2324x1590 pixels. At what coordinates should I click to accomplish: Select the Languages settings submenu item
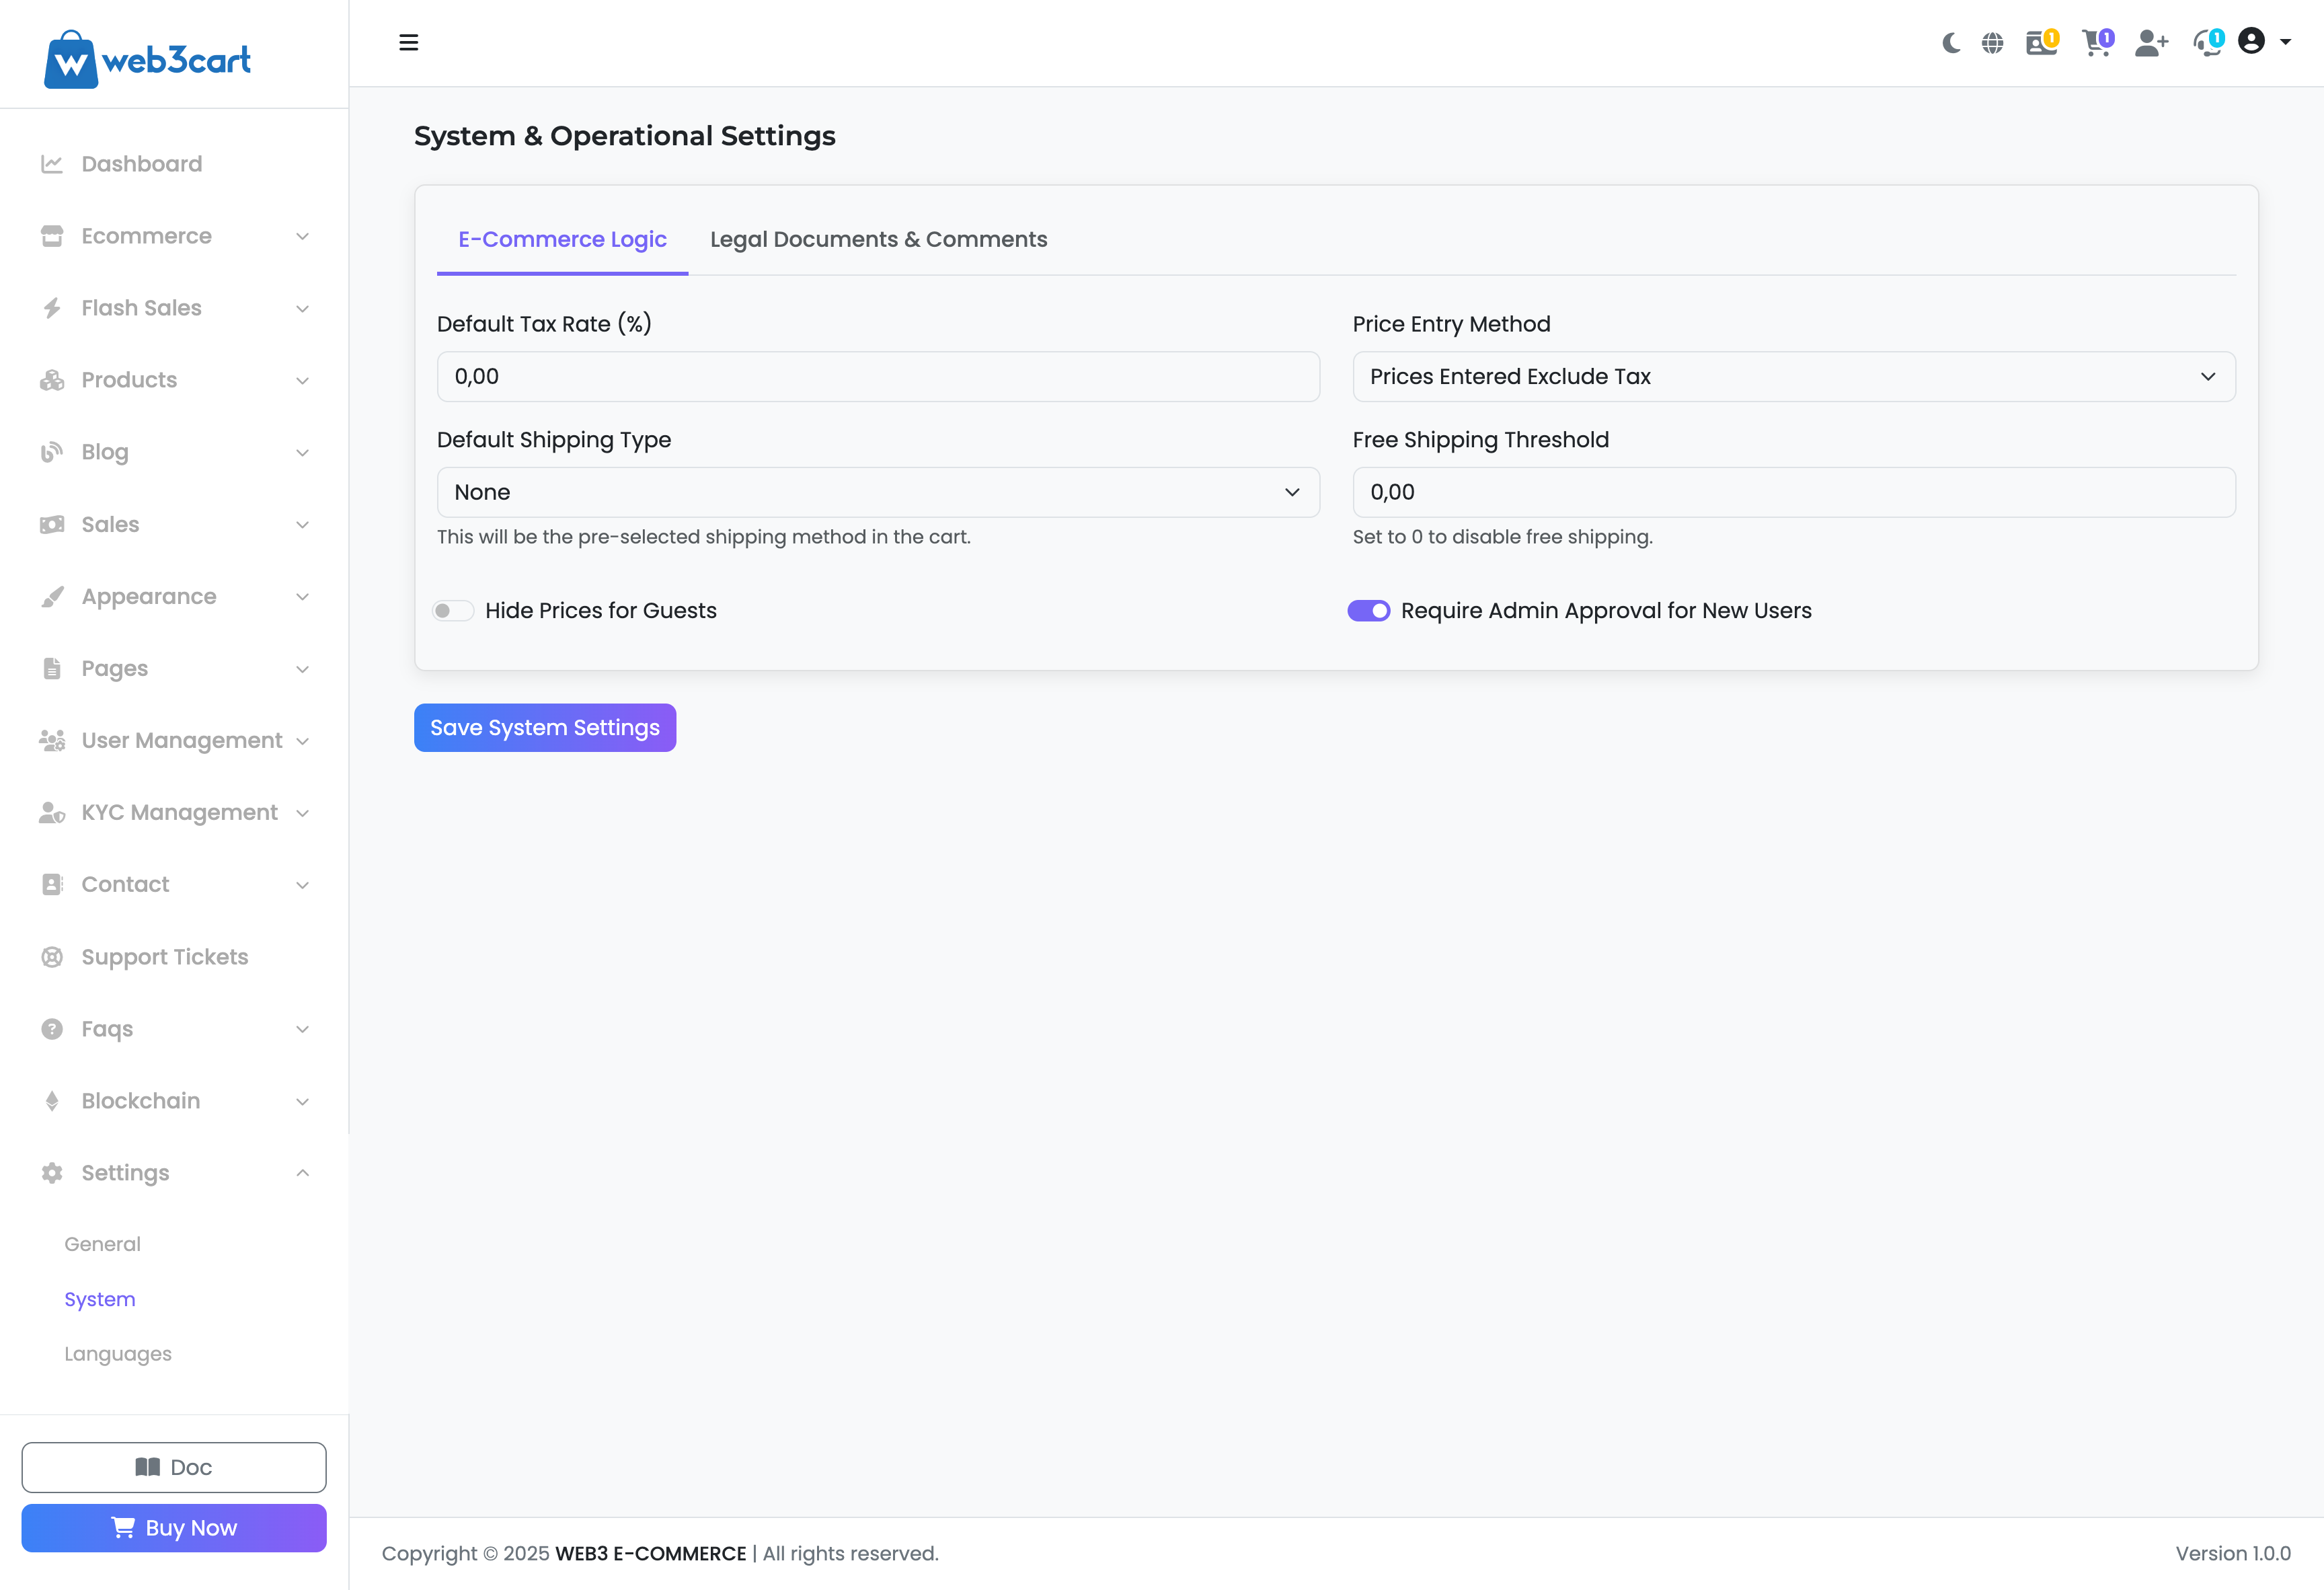(118, 1354)
